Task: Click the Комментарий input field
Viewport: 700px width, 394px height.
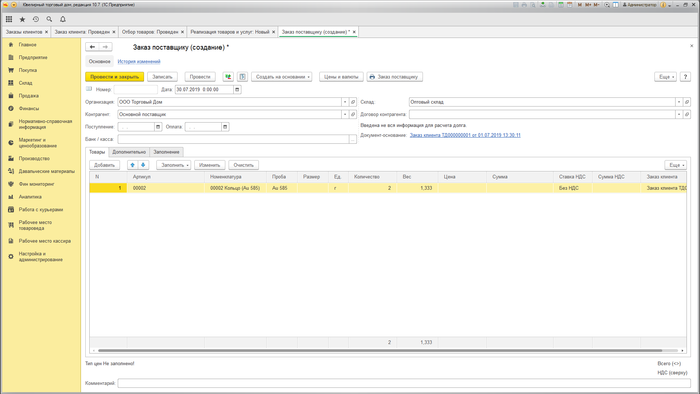Action: pyautogui.click(x=404, y=383)
